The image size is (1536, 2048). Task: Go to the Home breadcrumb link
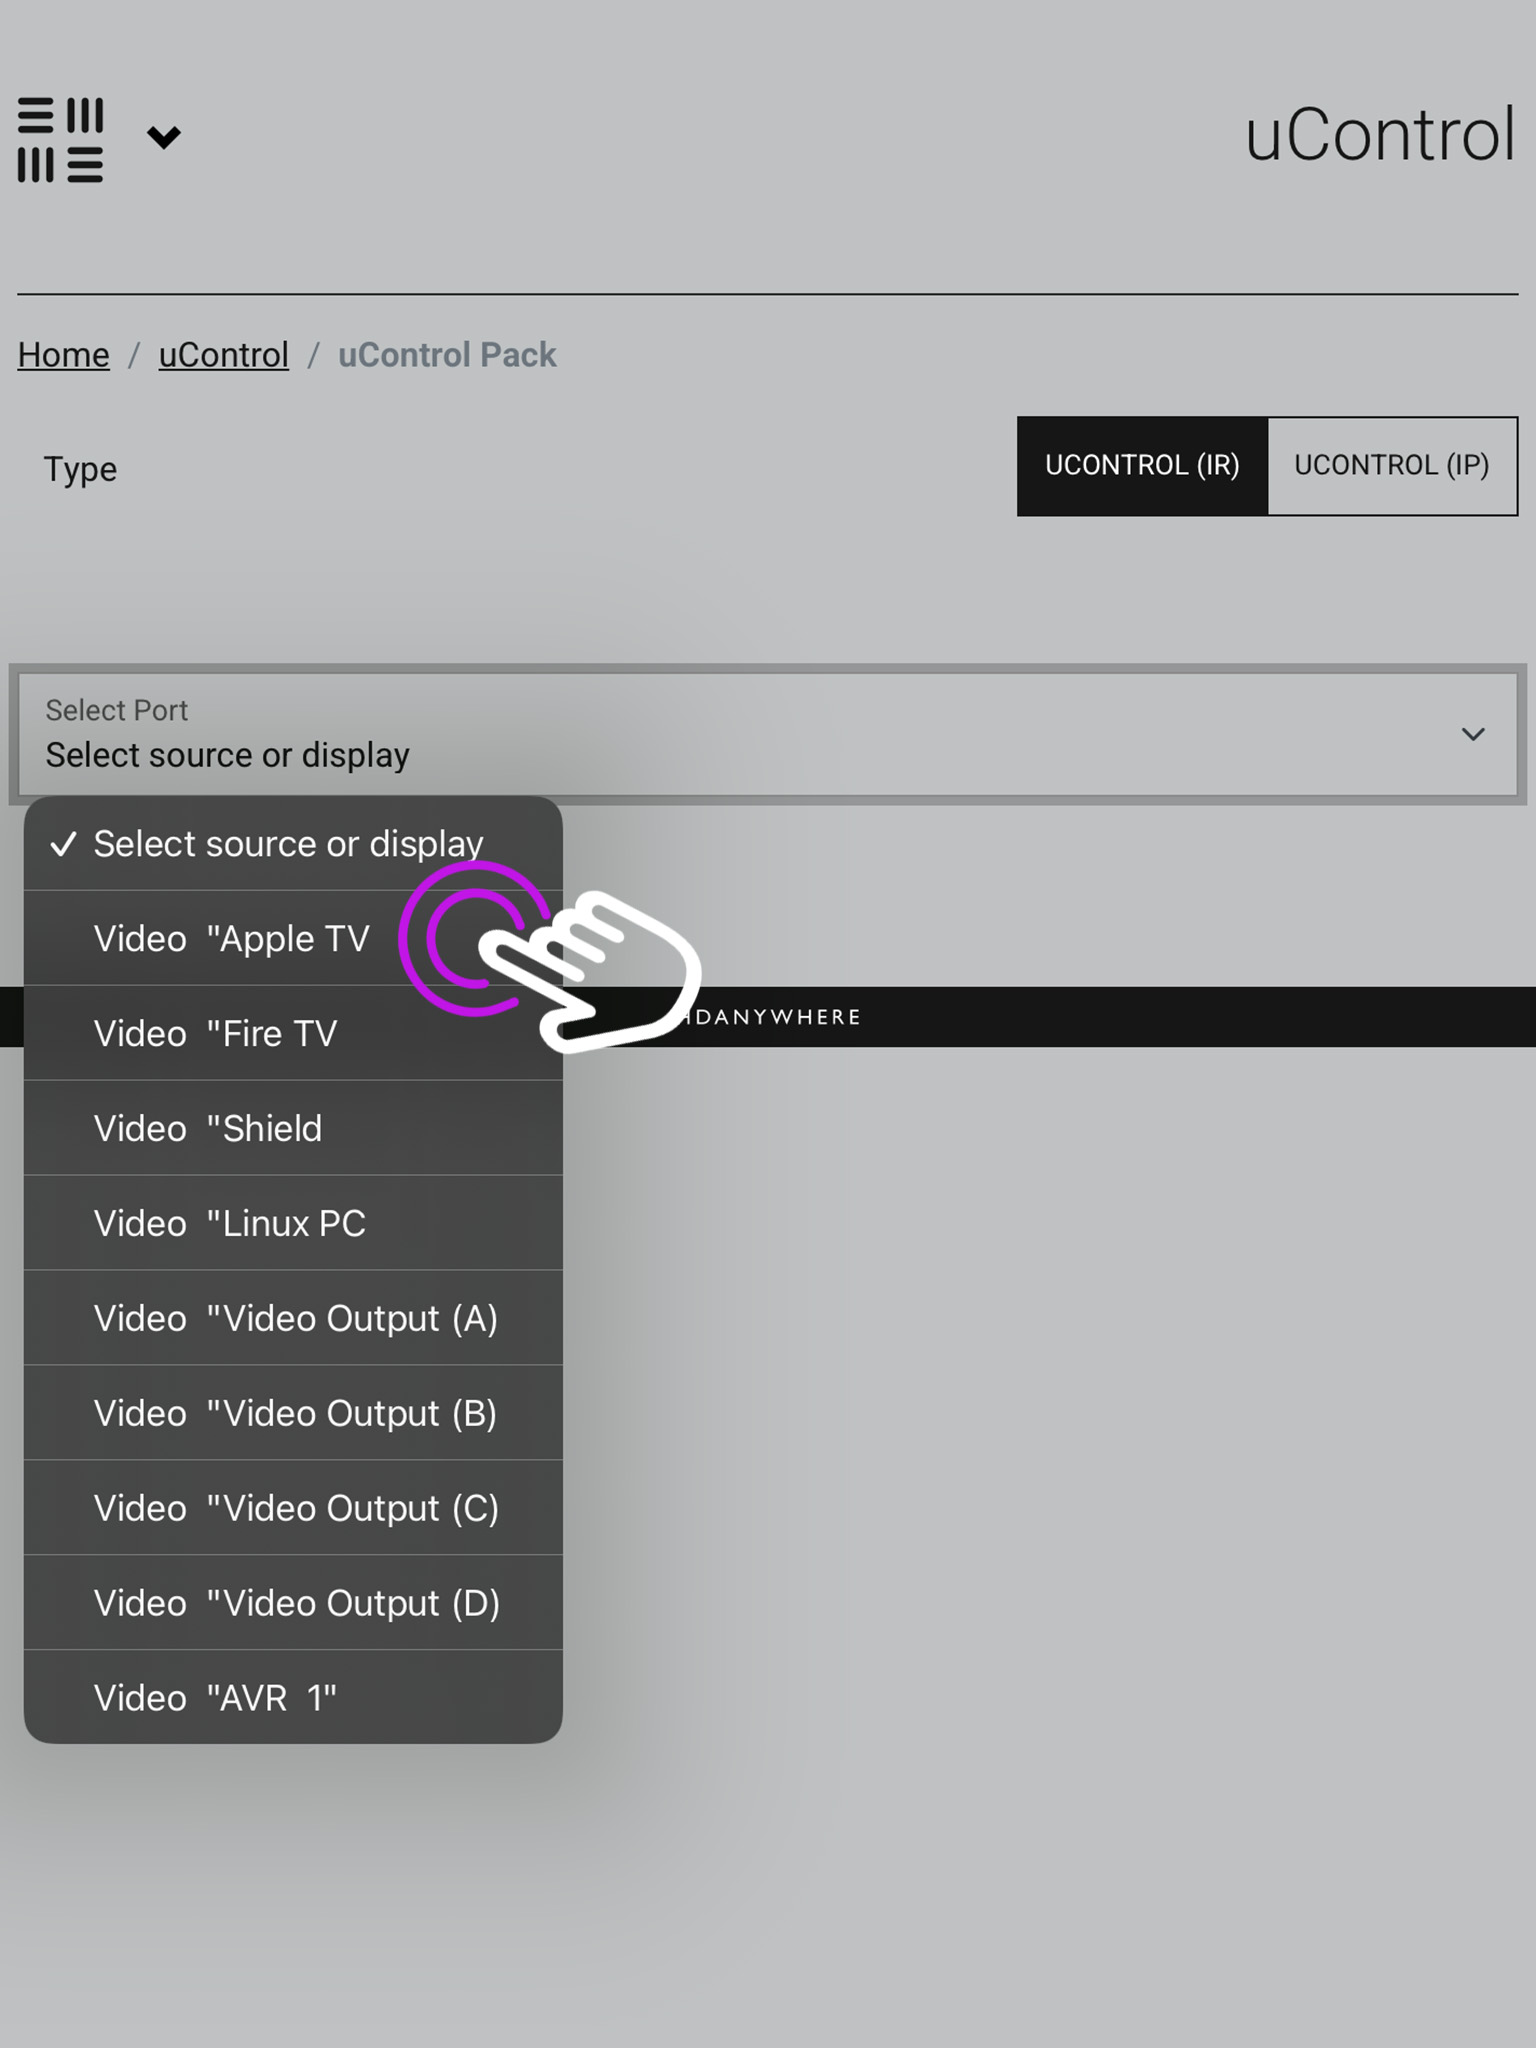63,355
